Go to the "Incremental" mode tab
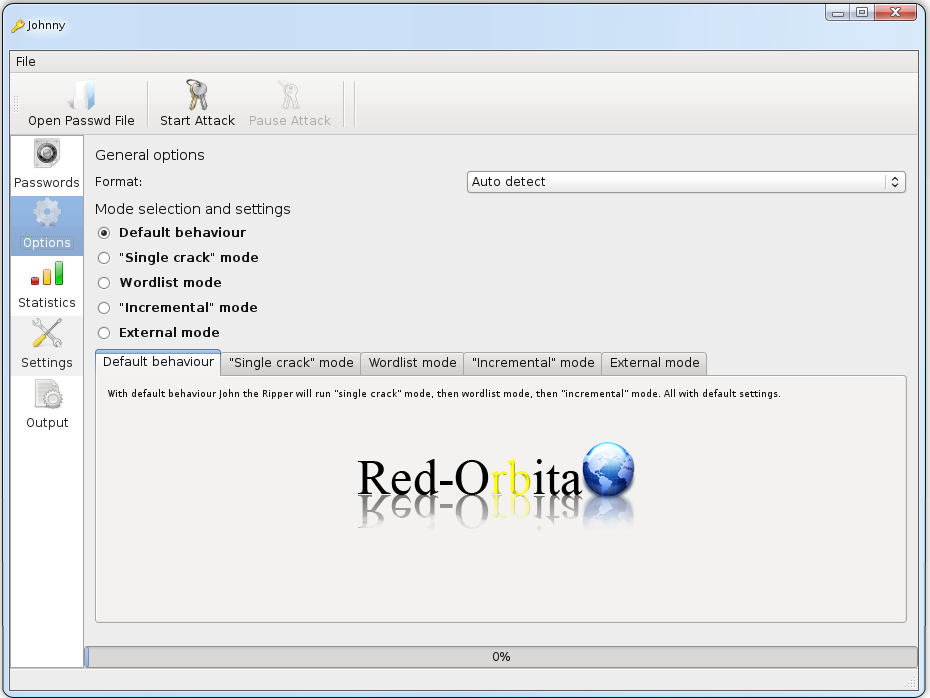Screen dimensions: 930x698 coord(533,363)
